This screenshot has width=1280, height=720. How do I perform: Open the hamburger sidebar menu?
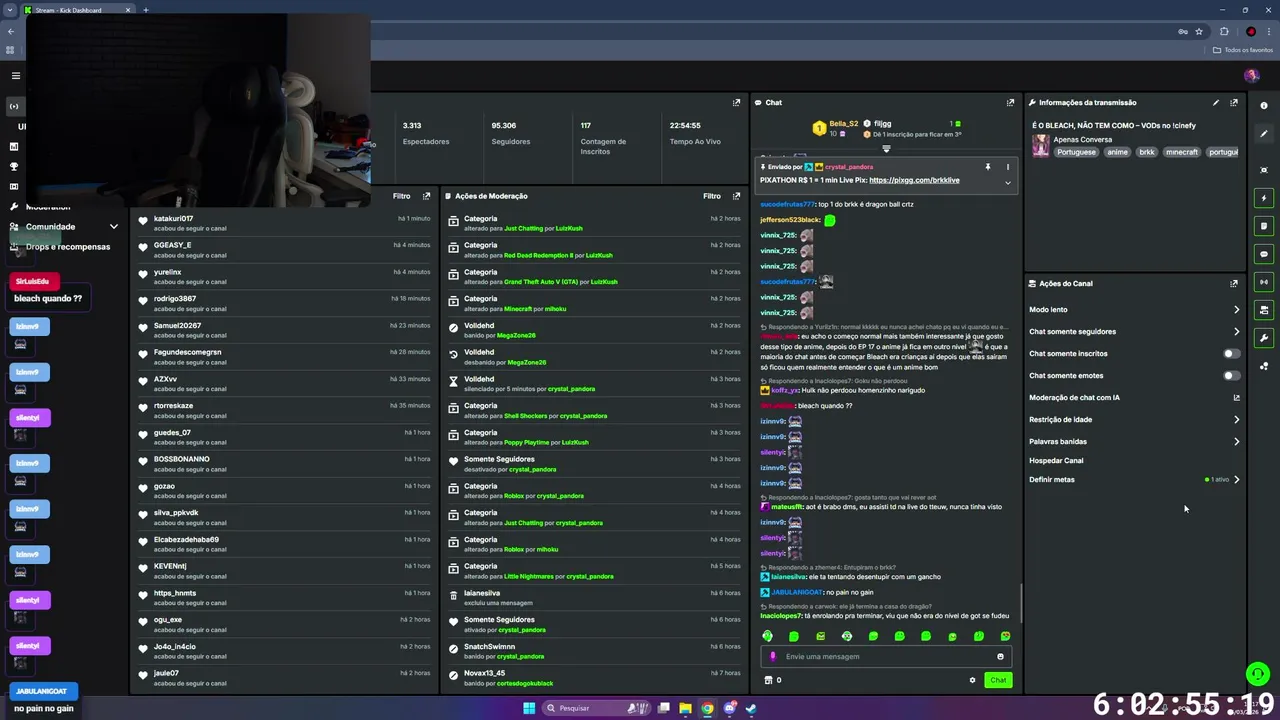15,75
